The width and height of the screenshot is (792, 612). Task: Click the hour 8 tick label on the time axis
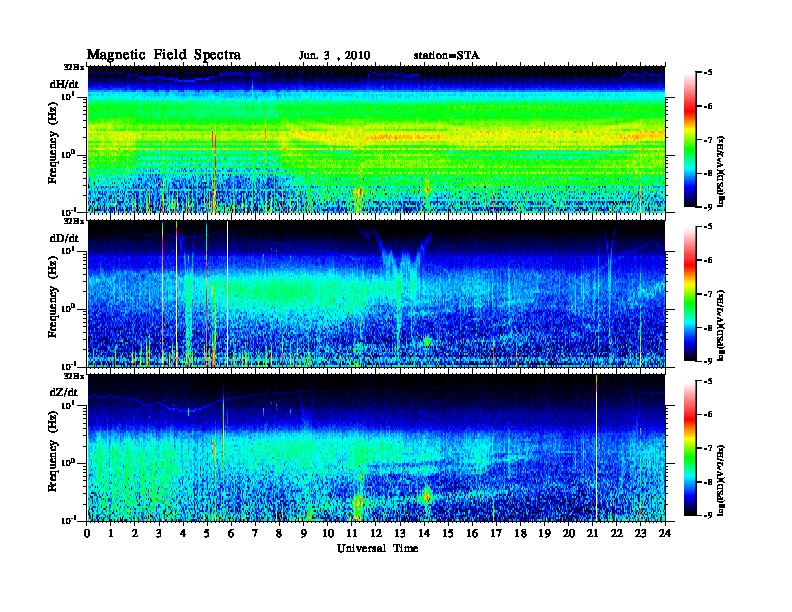point(279,533)
